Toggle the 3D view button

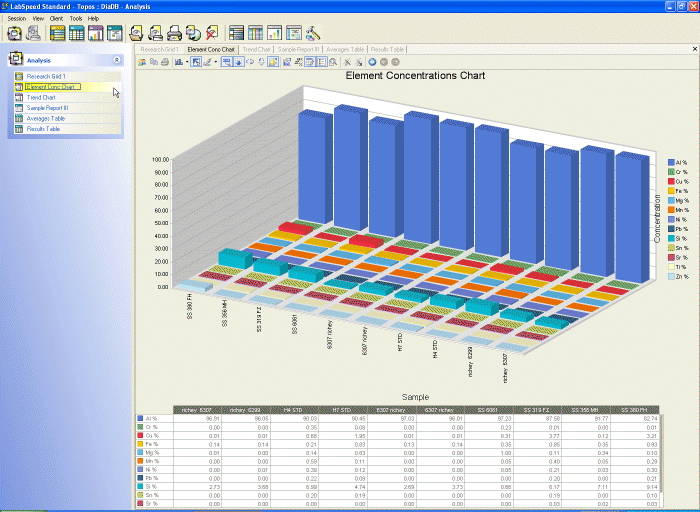click(227, 62)
